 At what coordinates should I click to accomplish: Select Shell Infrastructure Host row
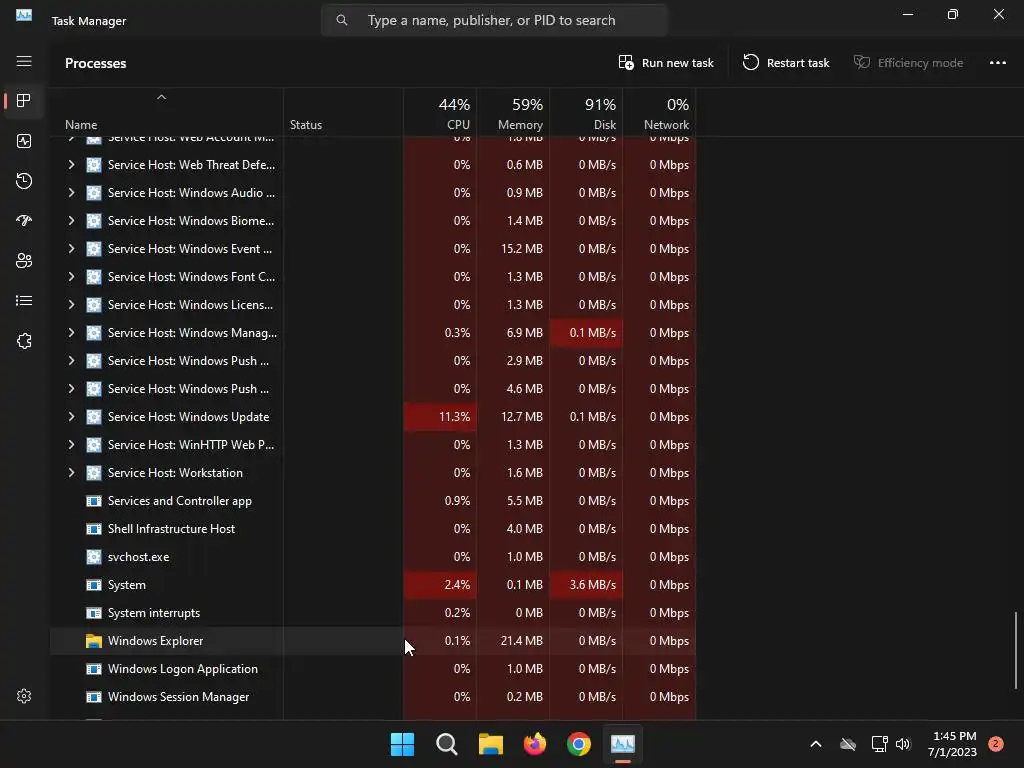[x=373, y=529]
